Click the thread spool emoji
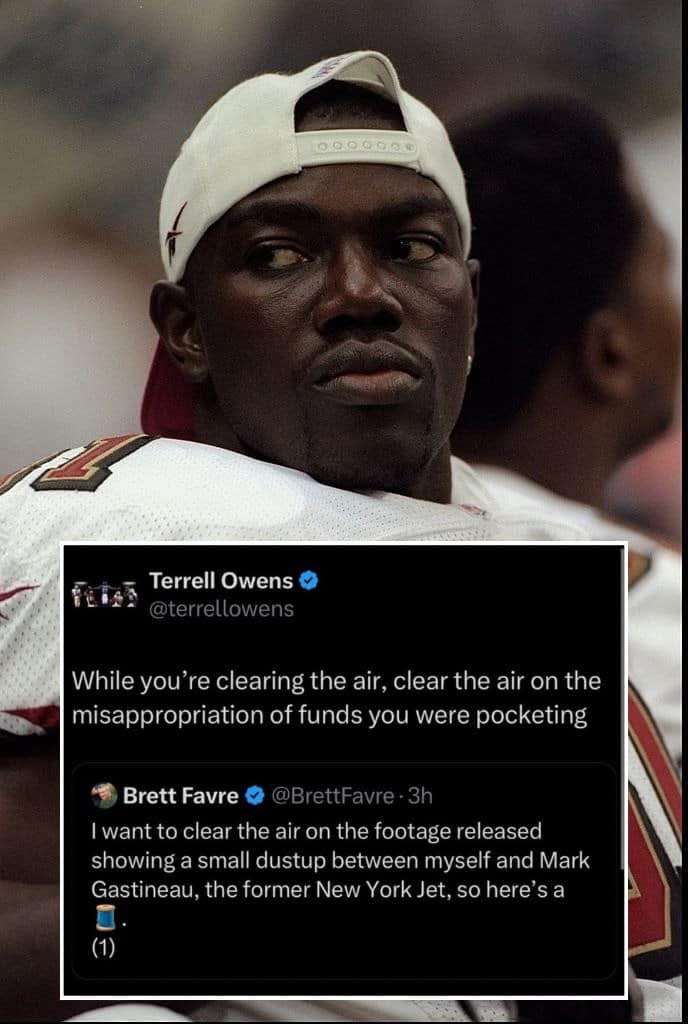The height and width of the screenshot is (1024, 688). [106, 917]
